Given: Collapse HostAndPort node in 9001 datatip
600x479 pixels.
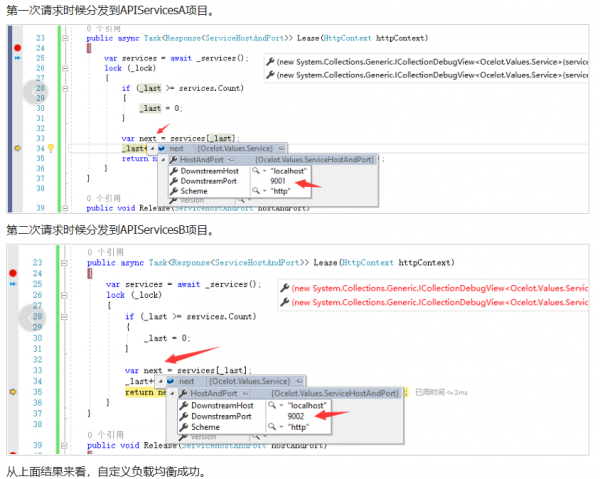Looking at the screenshot, I should [163, 160].
